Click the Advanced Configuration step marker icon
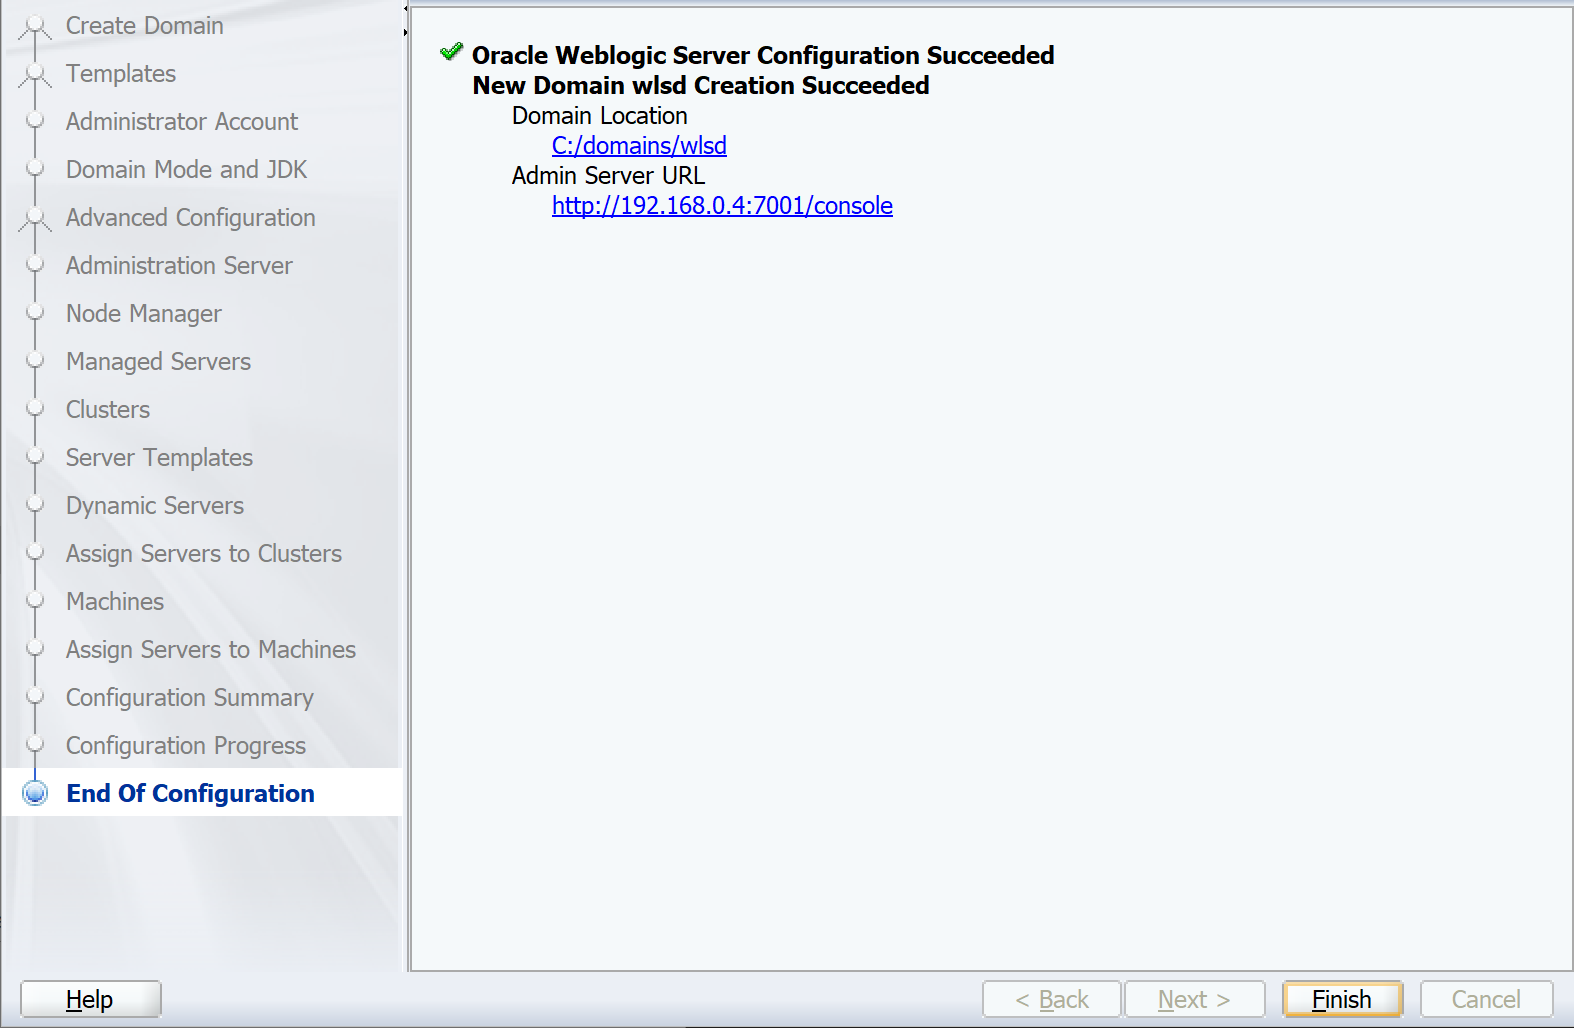This screenshot has height=1028, width=1574. tap(35, 219)
